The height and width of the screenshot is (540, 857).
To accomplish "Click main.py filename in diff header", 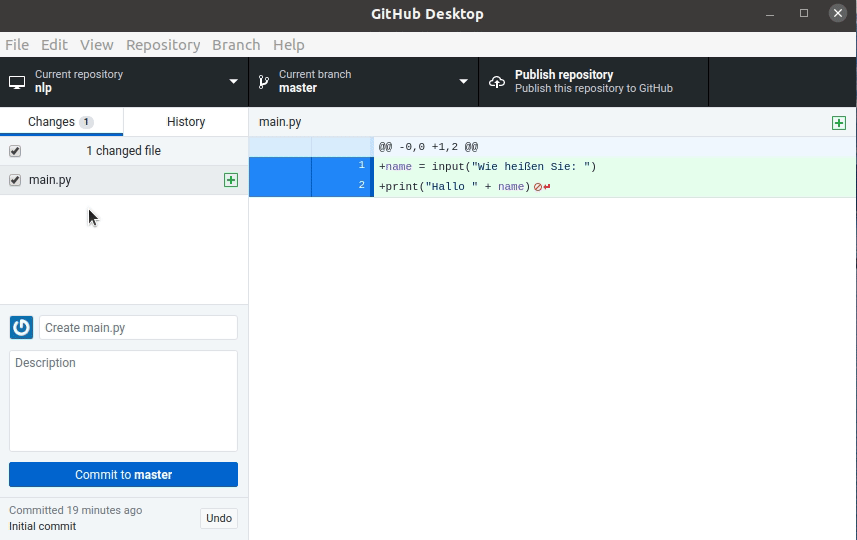I will coord(280,122).
